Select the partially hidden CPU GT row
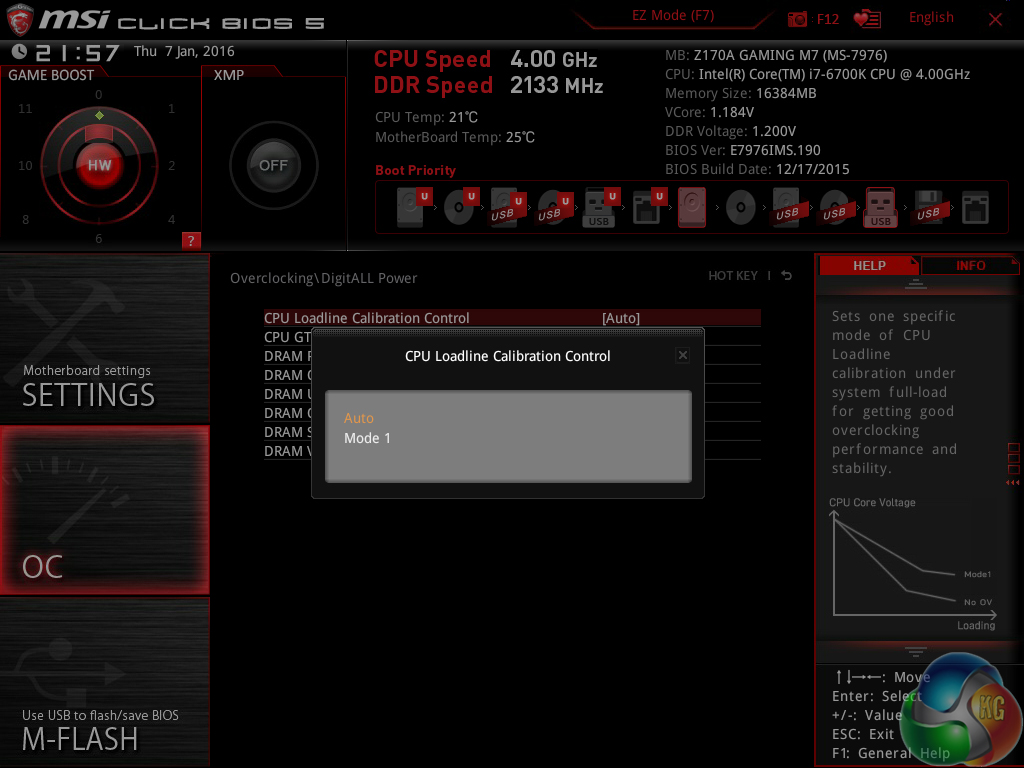The width and height of the screenshot is (1024, 768). [287, 337]
